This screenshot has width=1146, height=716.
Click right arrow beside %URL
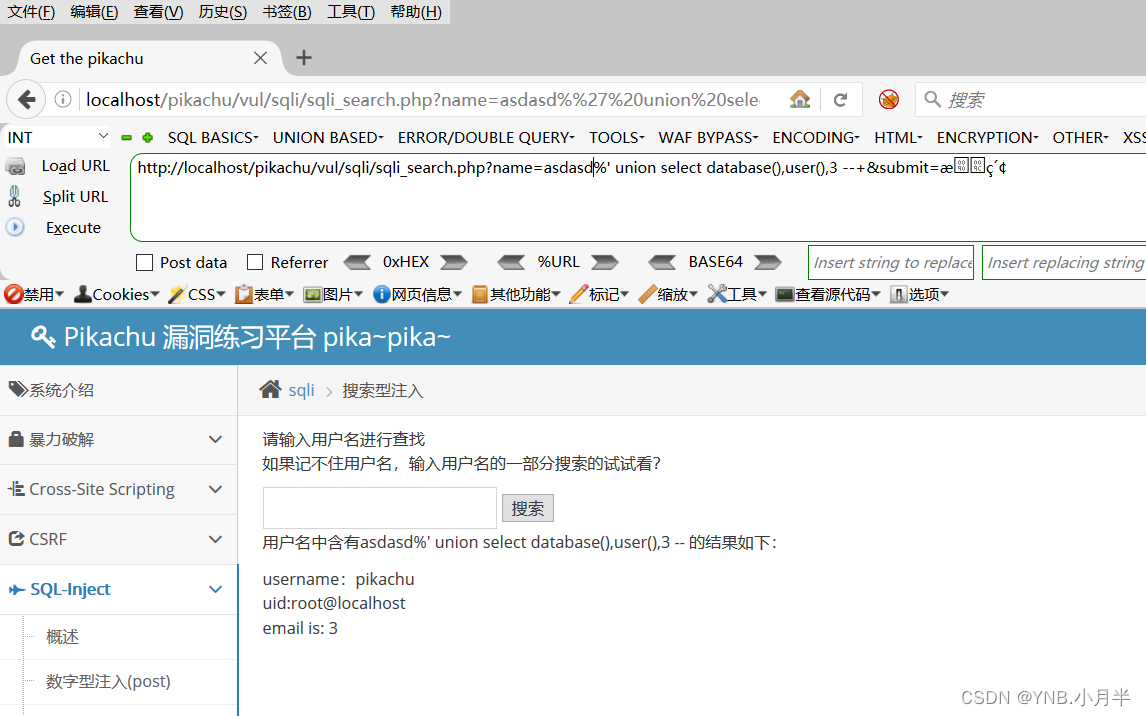604,262
